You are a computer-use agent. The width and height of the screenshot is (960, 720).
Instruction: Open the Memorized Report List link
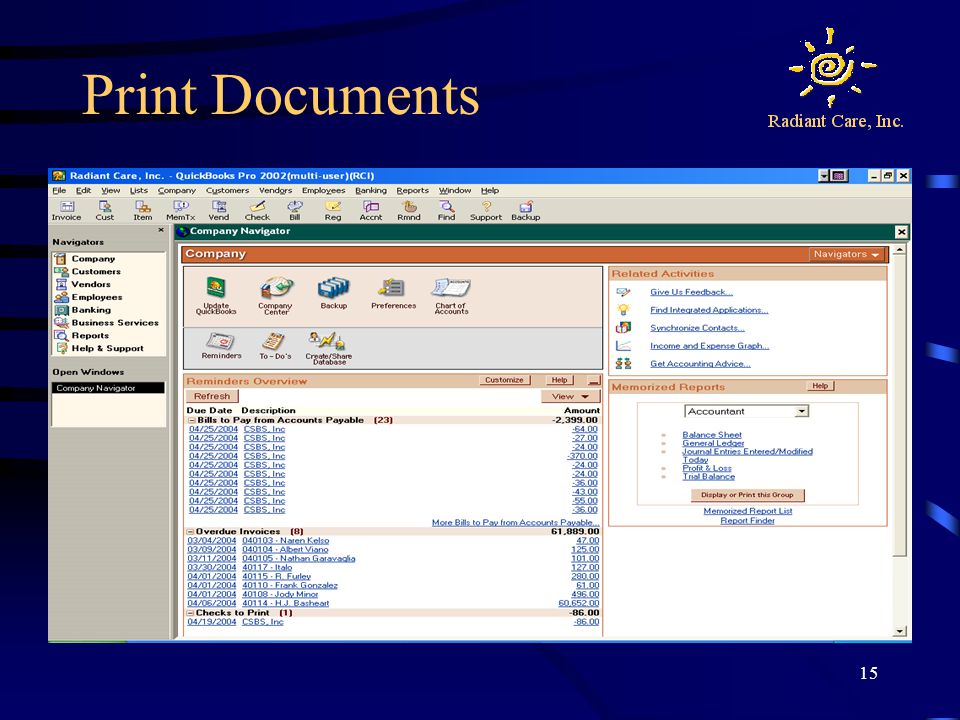click(x=748, y=511)
